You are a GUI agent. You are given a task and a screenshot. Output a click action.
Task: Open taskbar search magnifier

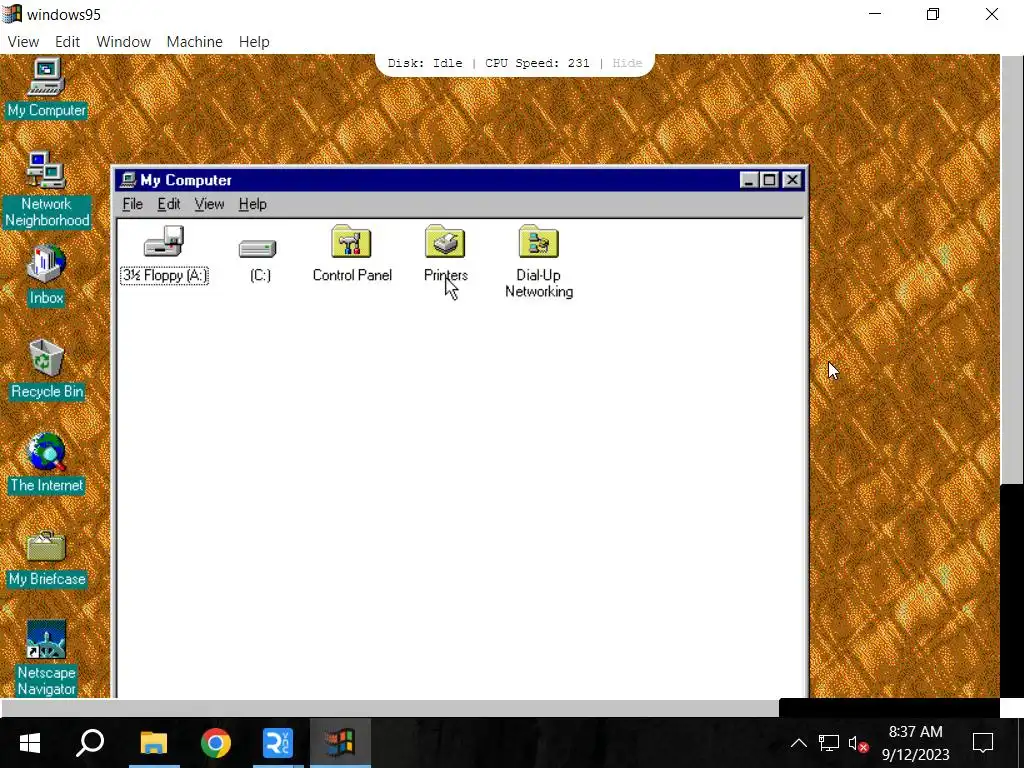(x=90, y=743)
